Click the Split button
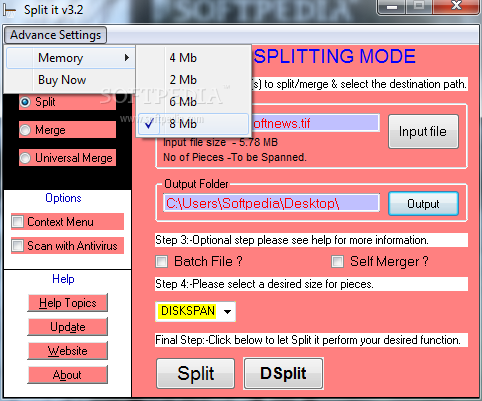482x401 pixels. click(196, 373)
